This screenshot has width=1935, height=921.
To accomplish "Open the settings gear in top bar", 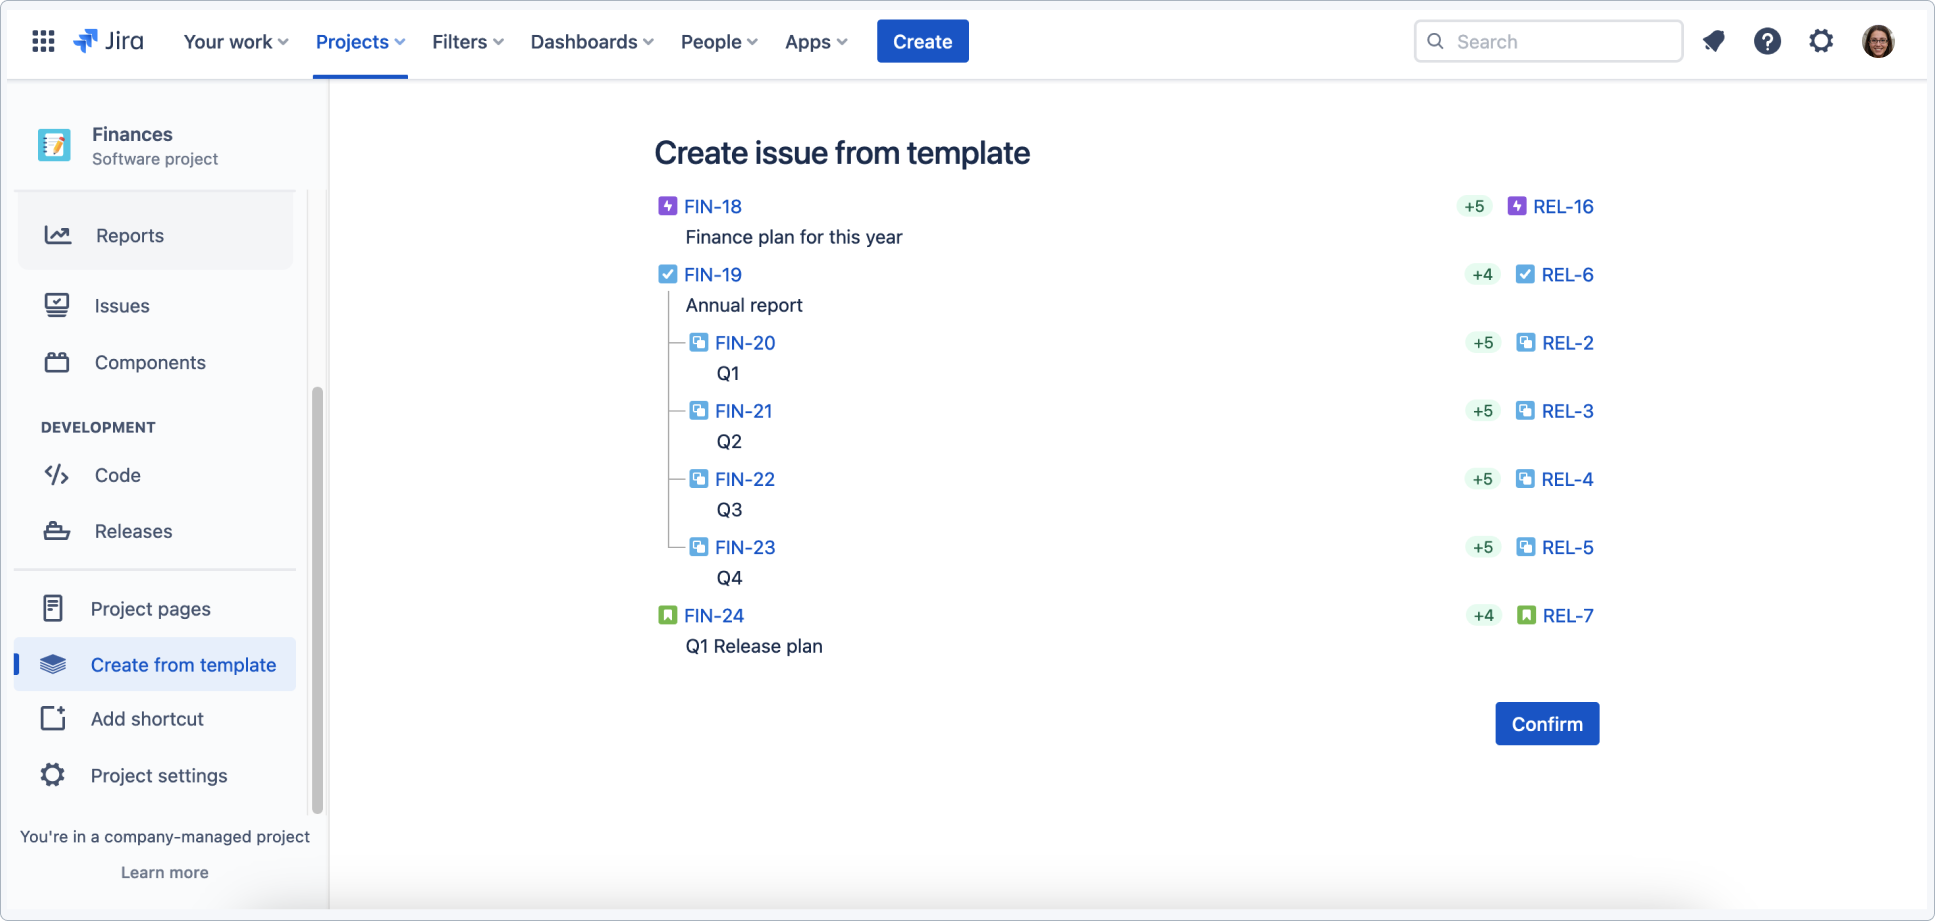I will pos(1821,41).
